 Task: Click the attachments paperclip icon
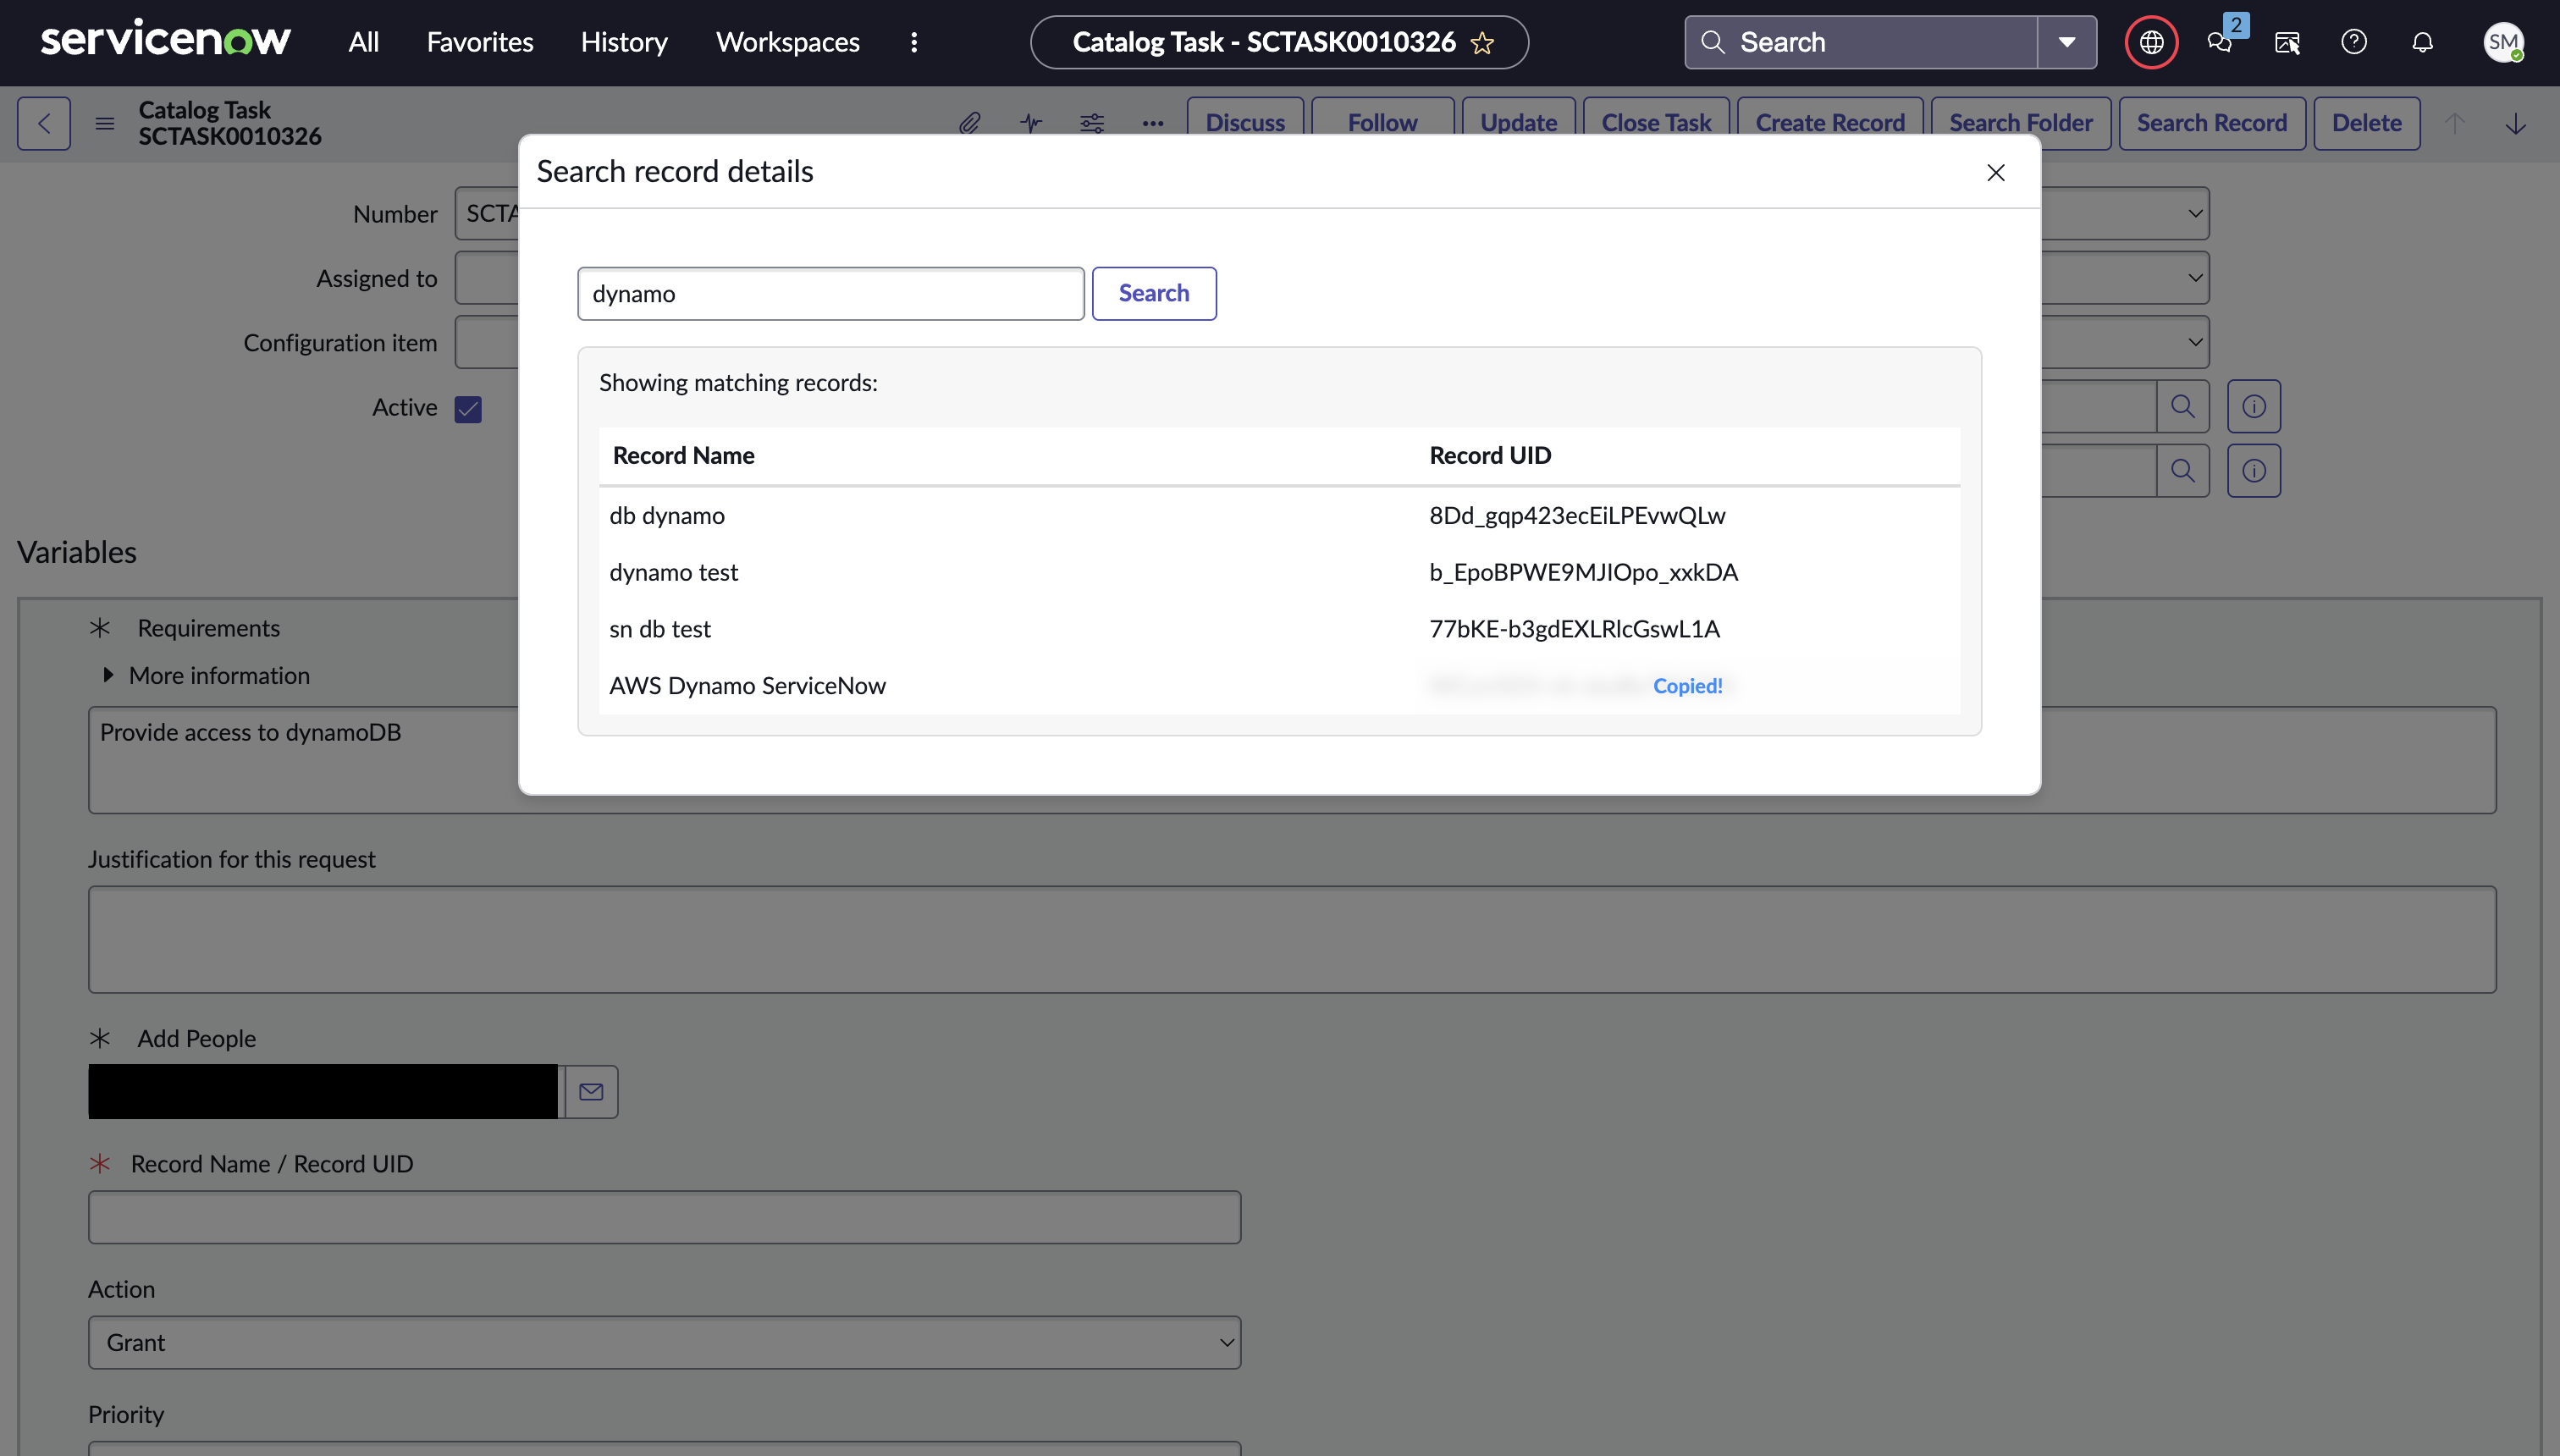coord(969,123)
